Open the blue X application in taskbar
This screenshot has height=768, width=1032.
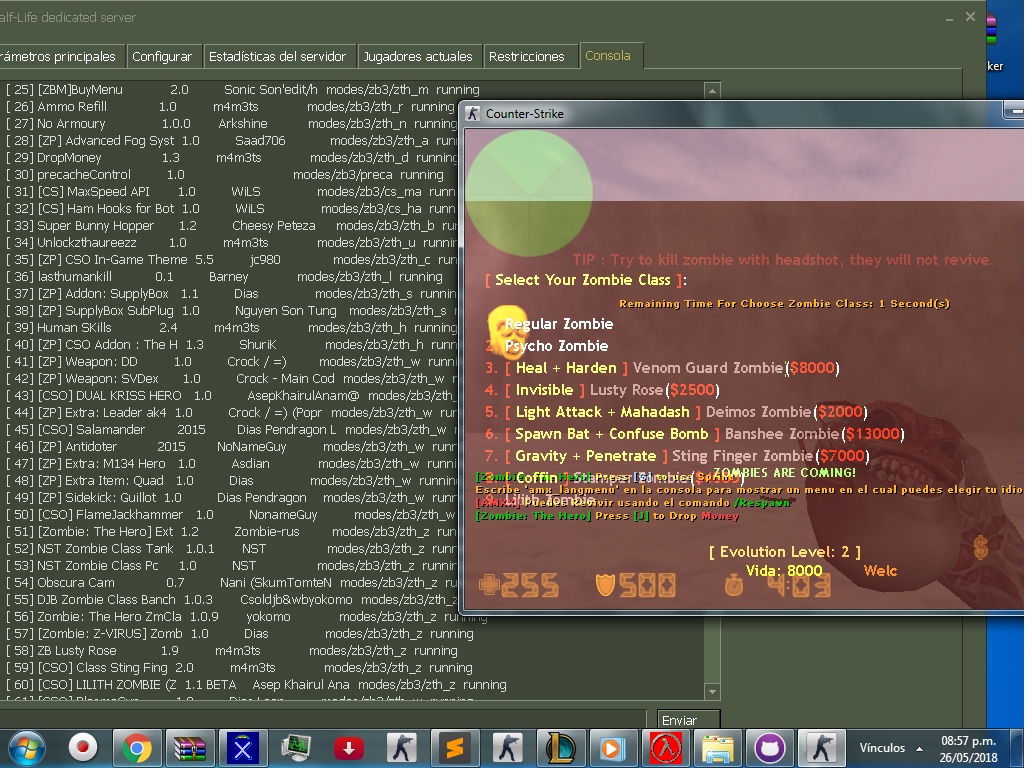243,748
